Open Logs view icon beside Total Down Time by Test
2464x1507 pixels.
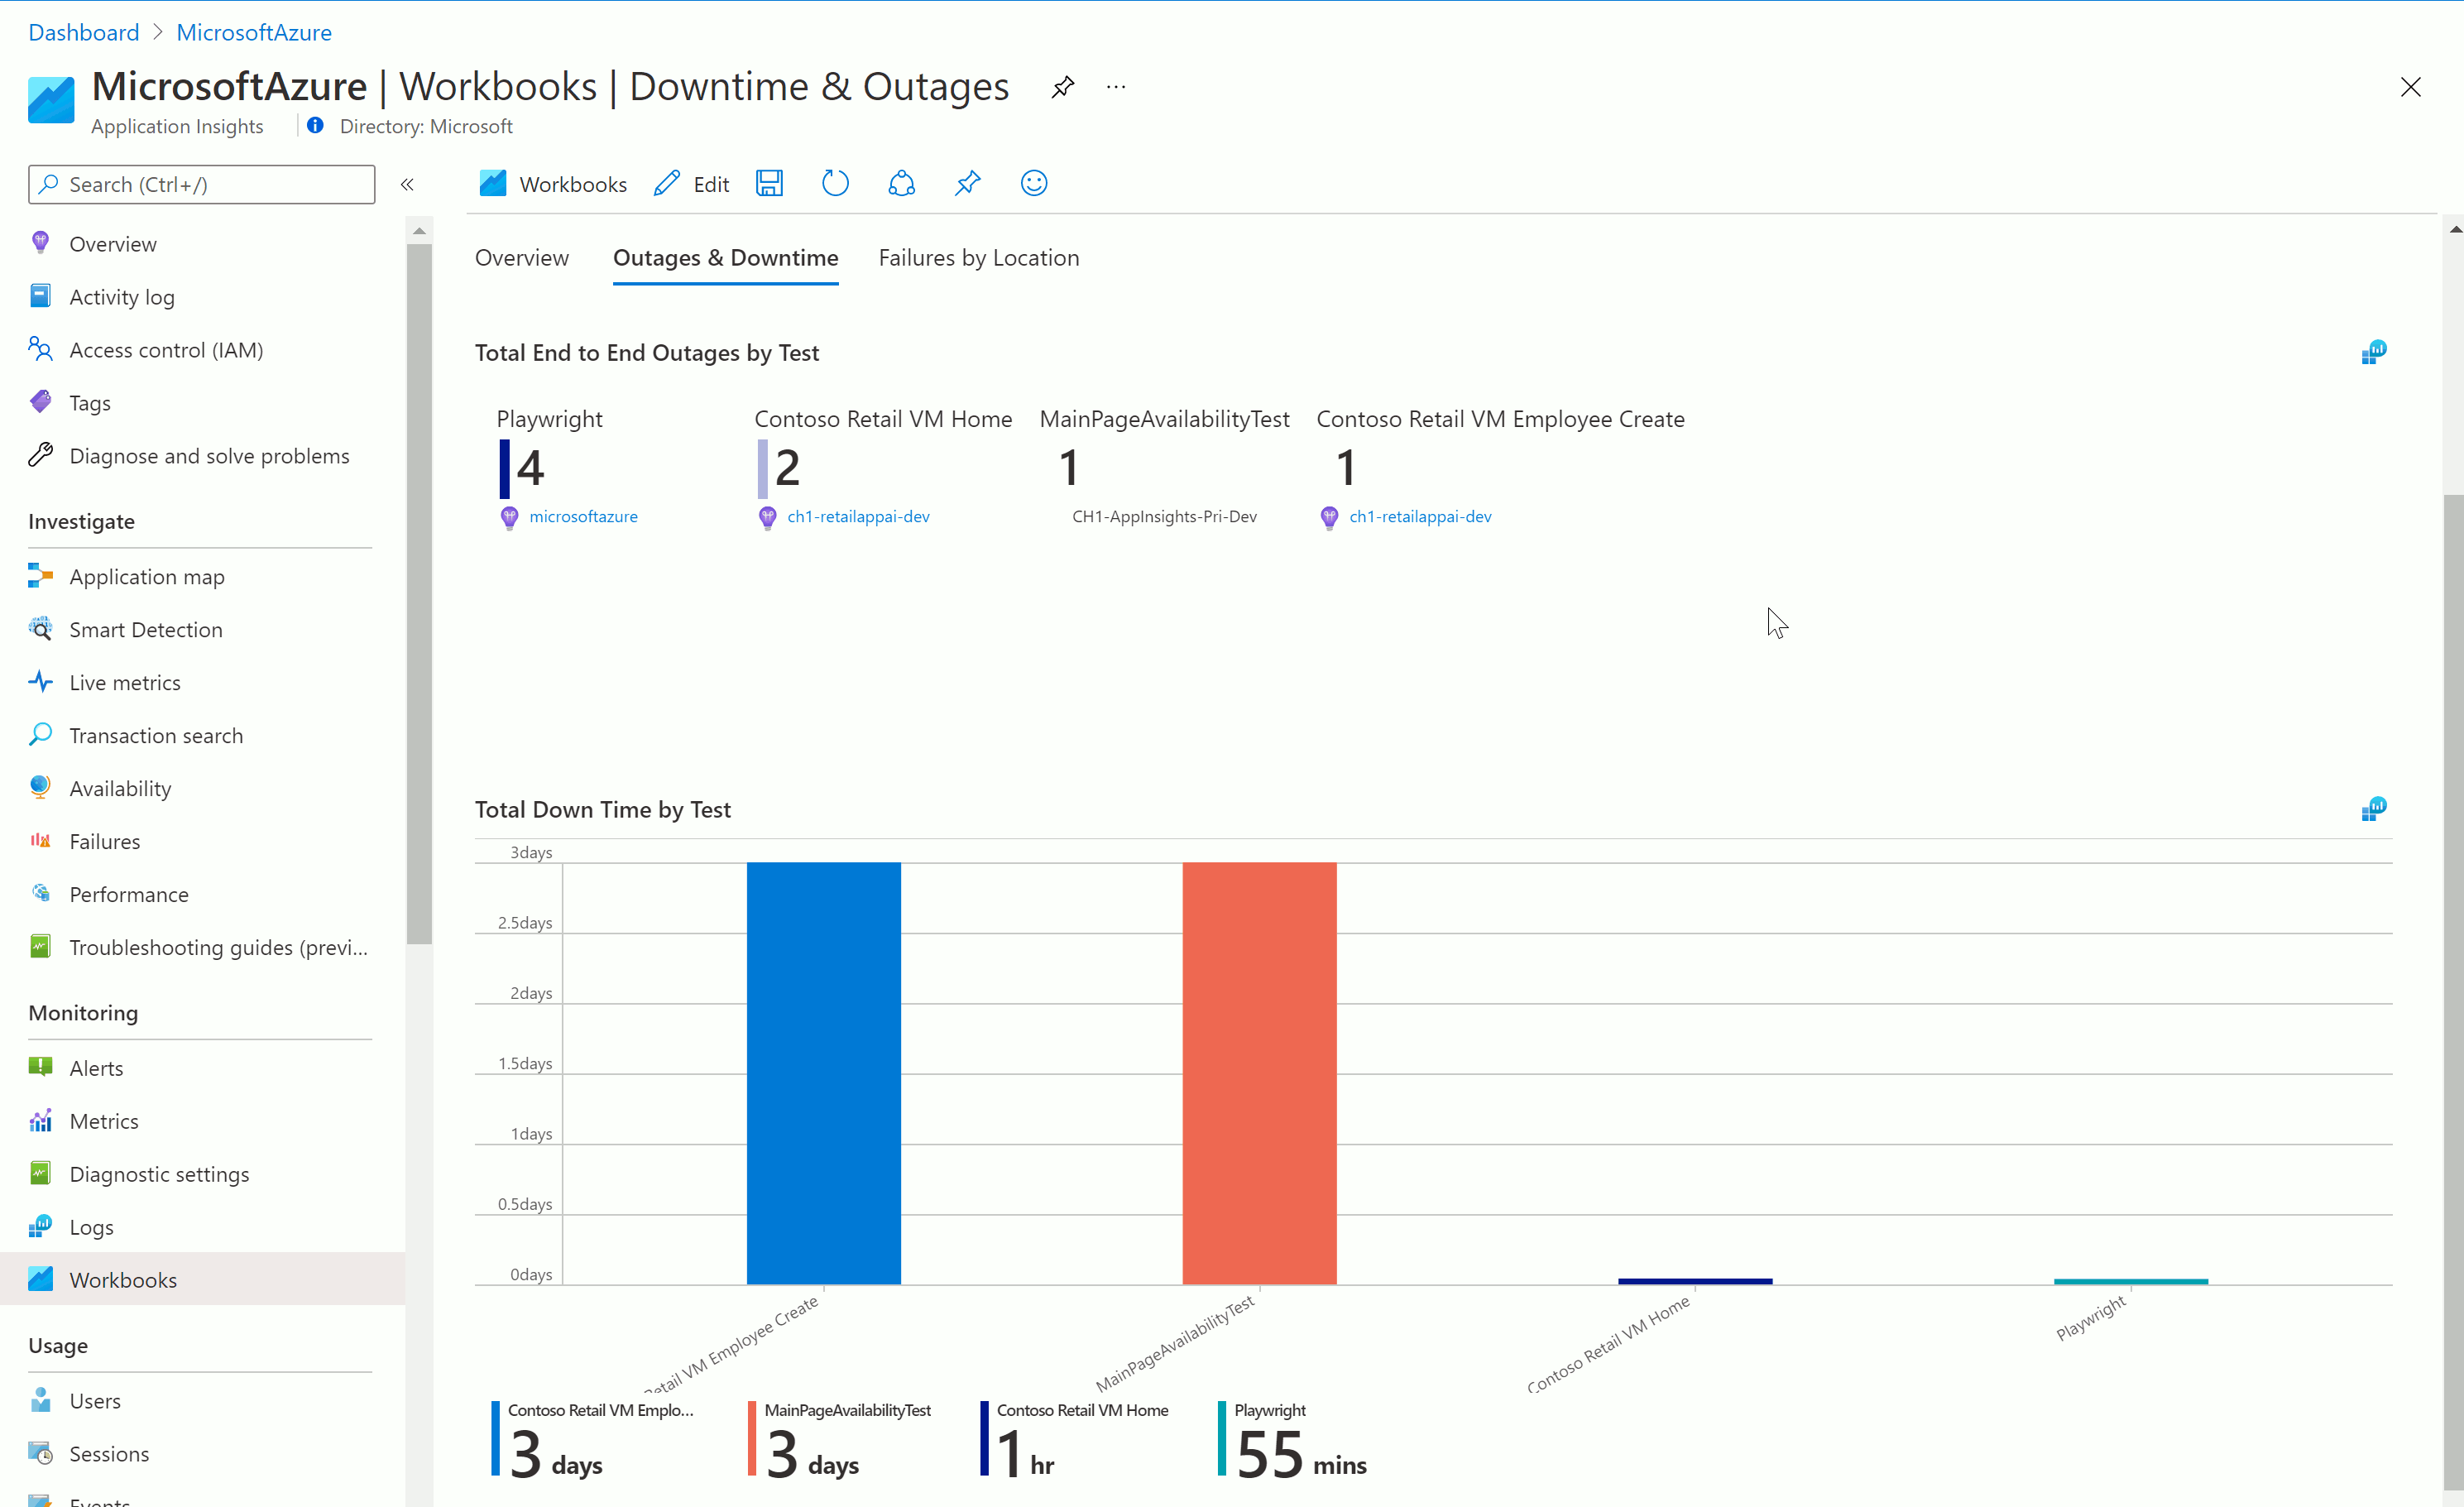point(2373,809)
